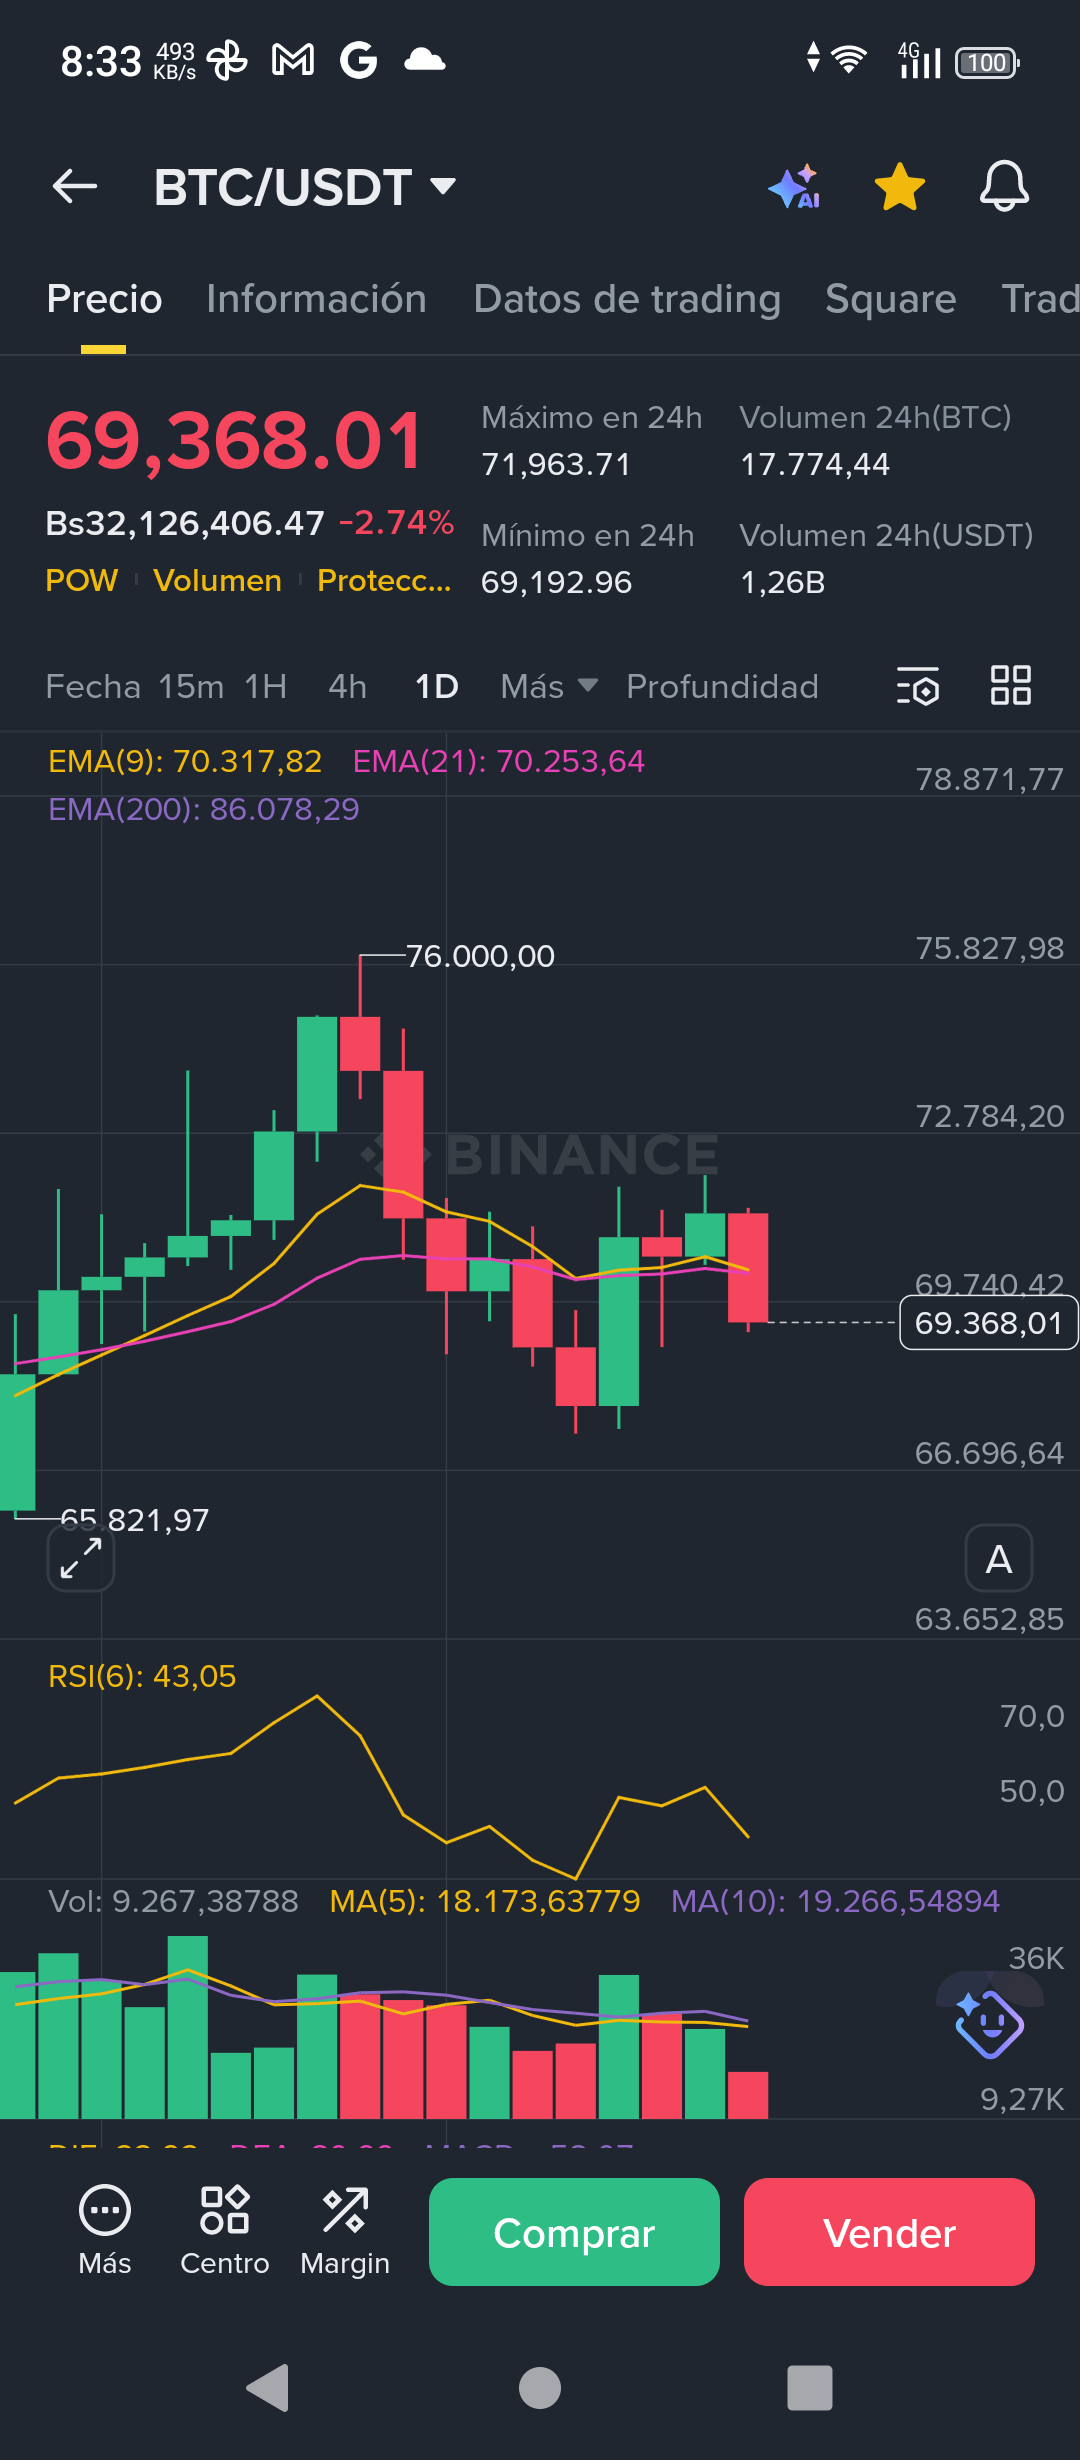Image resolution: width=1080 pixels, height=2460 pixels.
Task: Open the AI sparkle assistant icon
Action: pyautogui.click(x=795, y=187)
